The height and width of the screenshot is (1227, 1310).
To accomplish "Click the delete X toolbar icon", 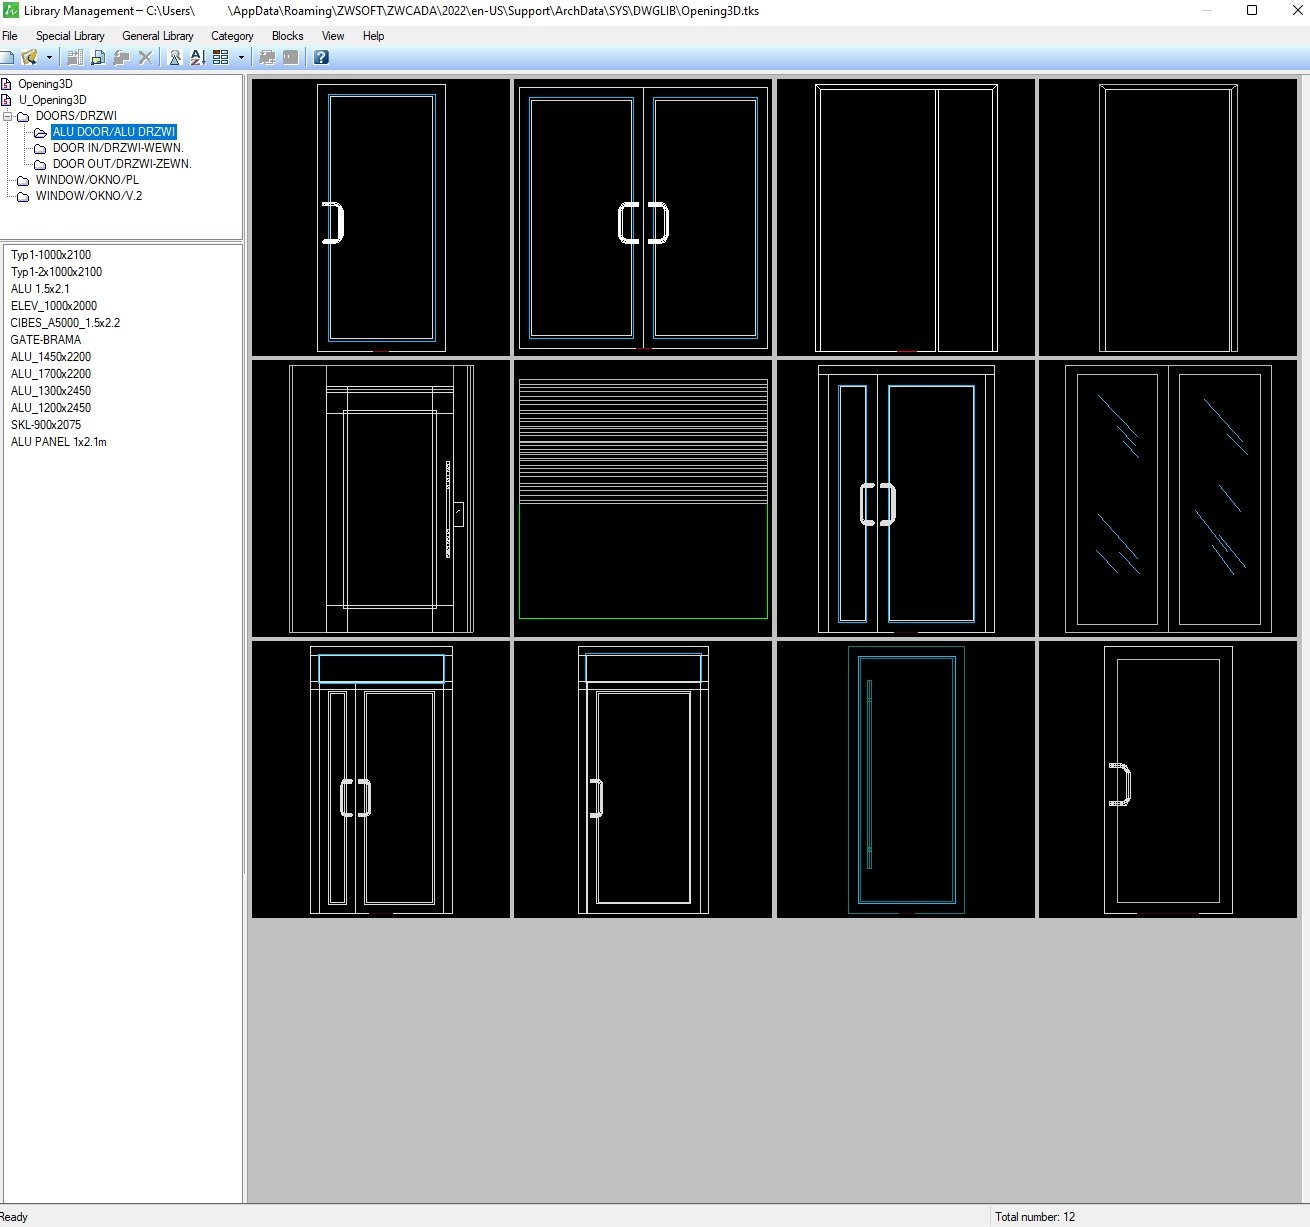I will click(145, 58).
